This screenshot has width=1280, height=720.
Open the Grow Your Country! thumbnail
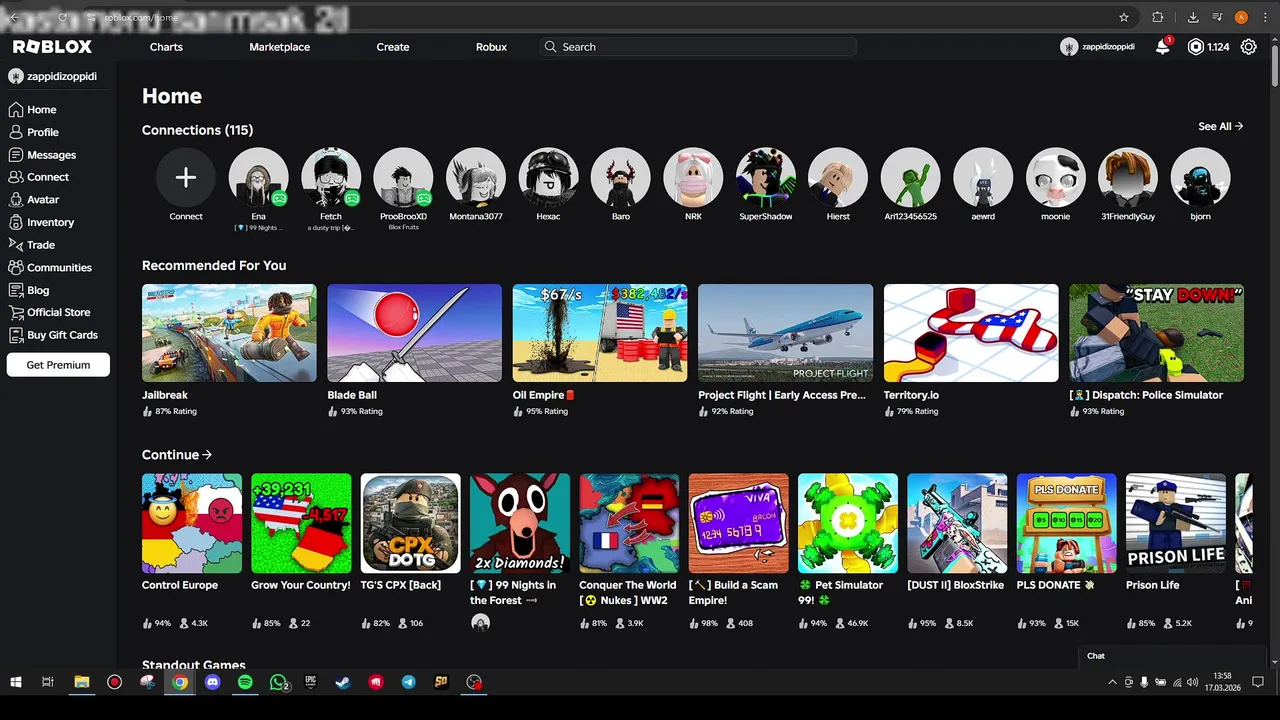[301, 523]
